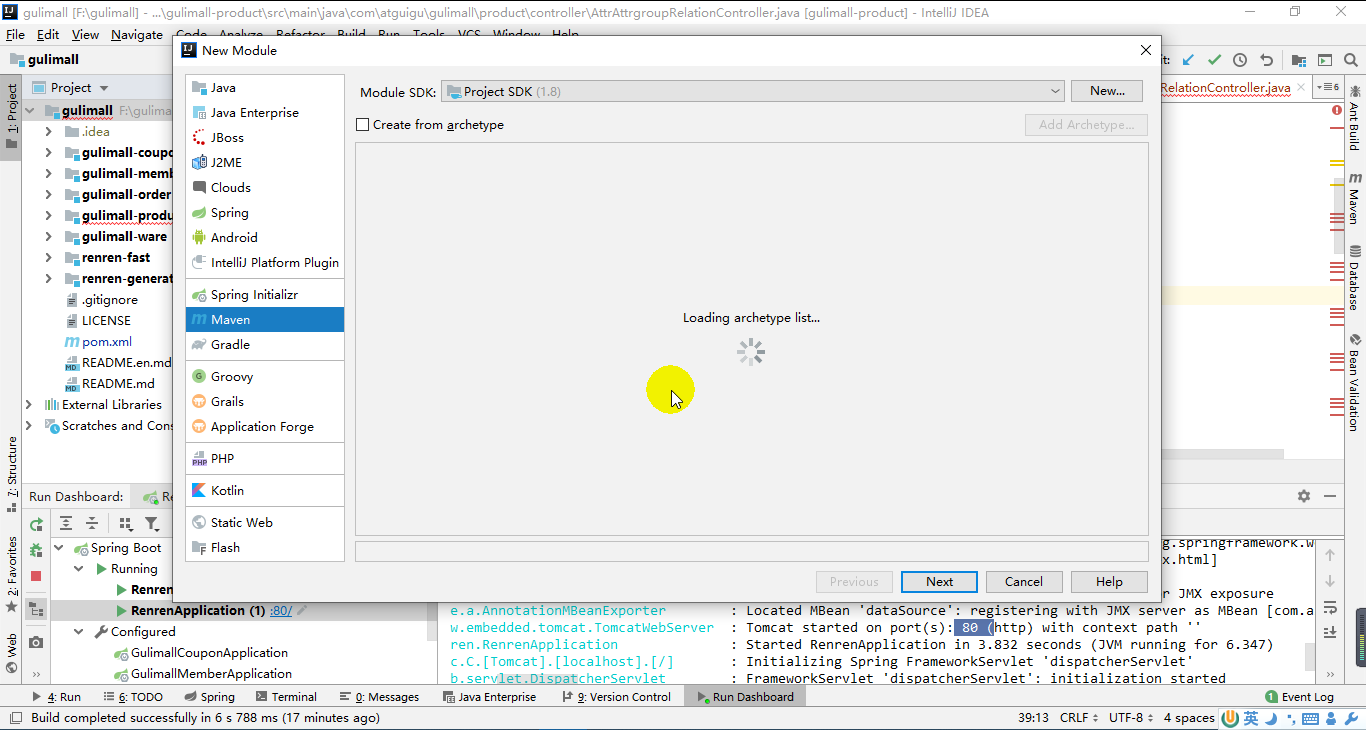Click the Debug icon in Run Dashboard
Screen dimensions: 1366x730
(36, 550)
